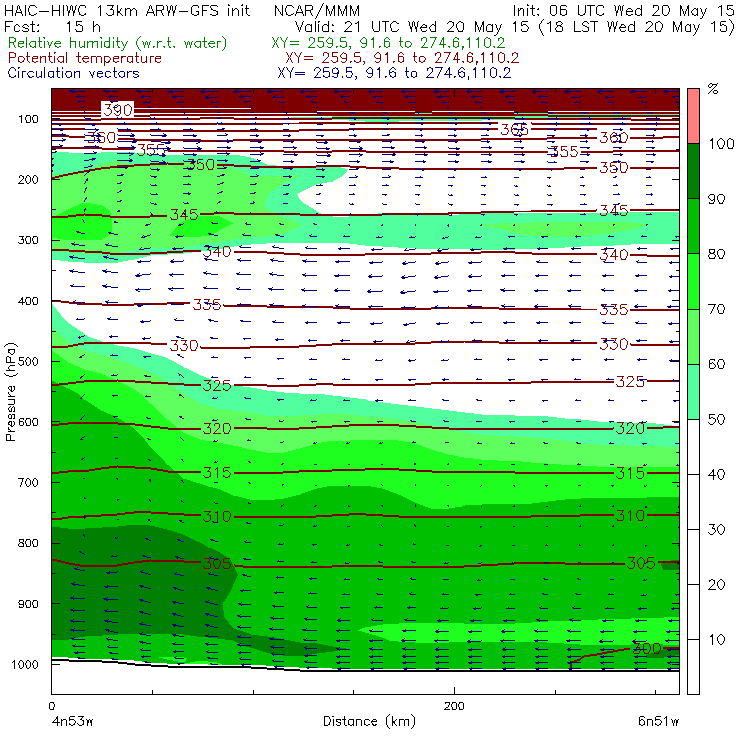Click the "40" colorbar label
Screen dimensions: 740x740
pos(716,474)
